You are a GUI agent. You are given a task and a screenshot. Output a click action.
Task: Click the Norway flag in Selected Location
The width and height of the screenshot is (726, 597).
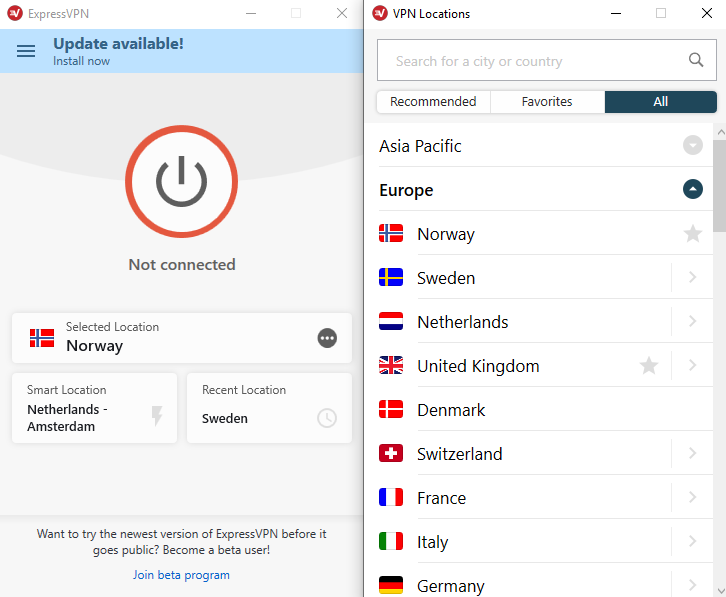point(42,338)
